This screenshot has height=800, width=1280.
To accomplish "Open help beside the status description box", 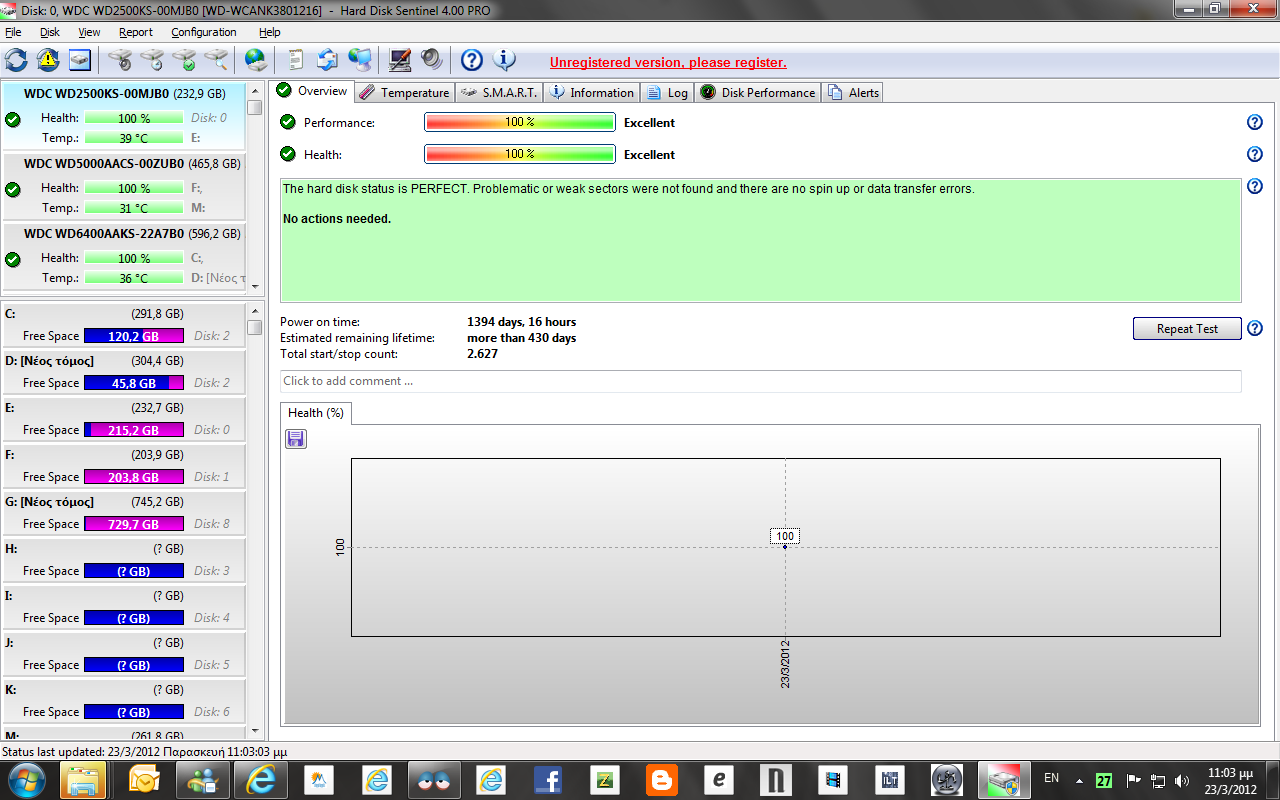I will click(x=1255, y=186).
